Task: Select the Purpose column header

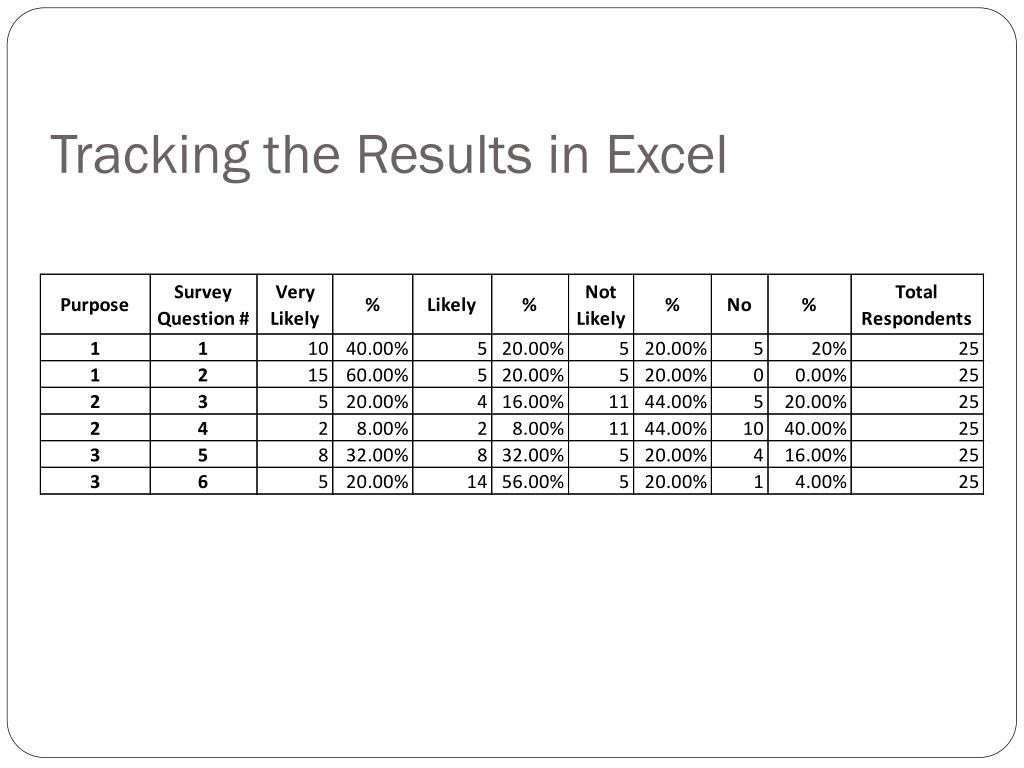Action: (95, 304)
